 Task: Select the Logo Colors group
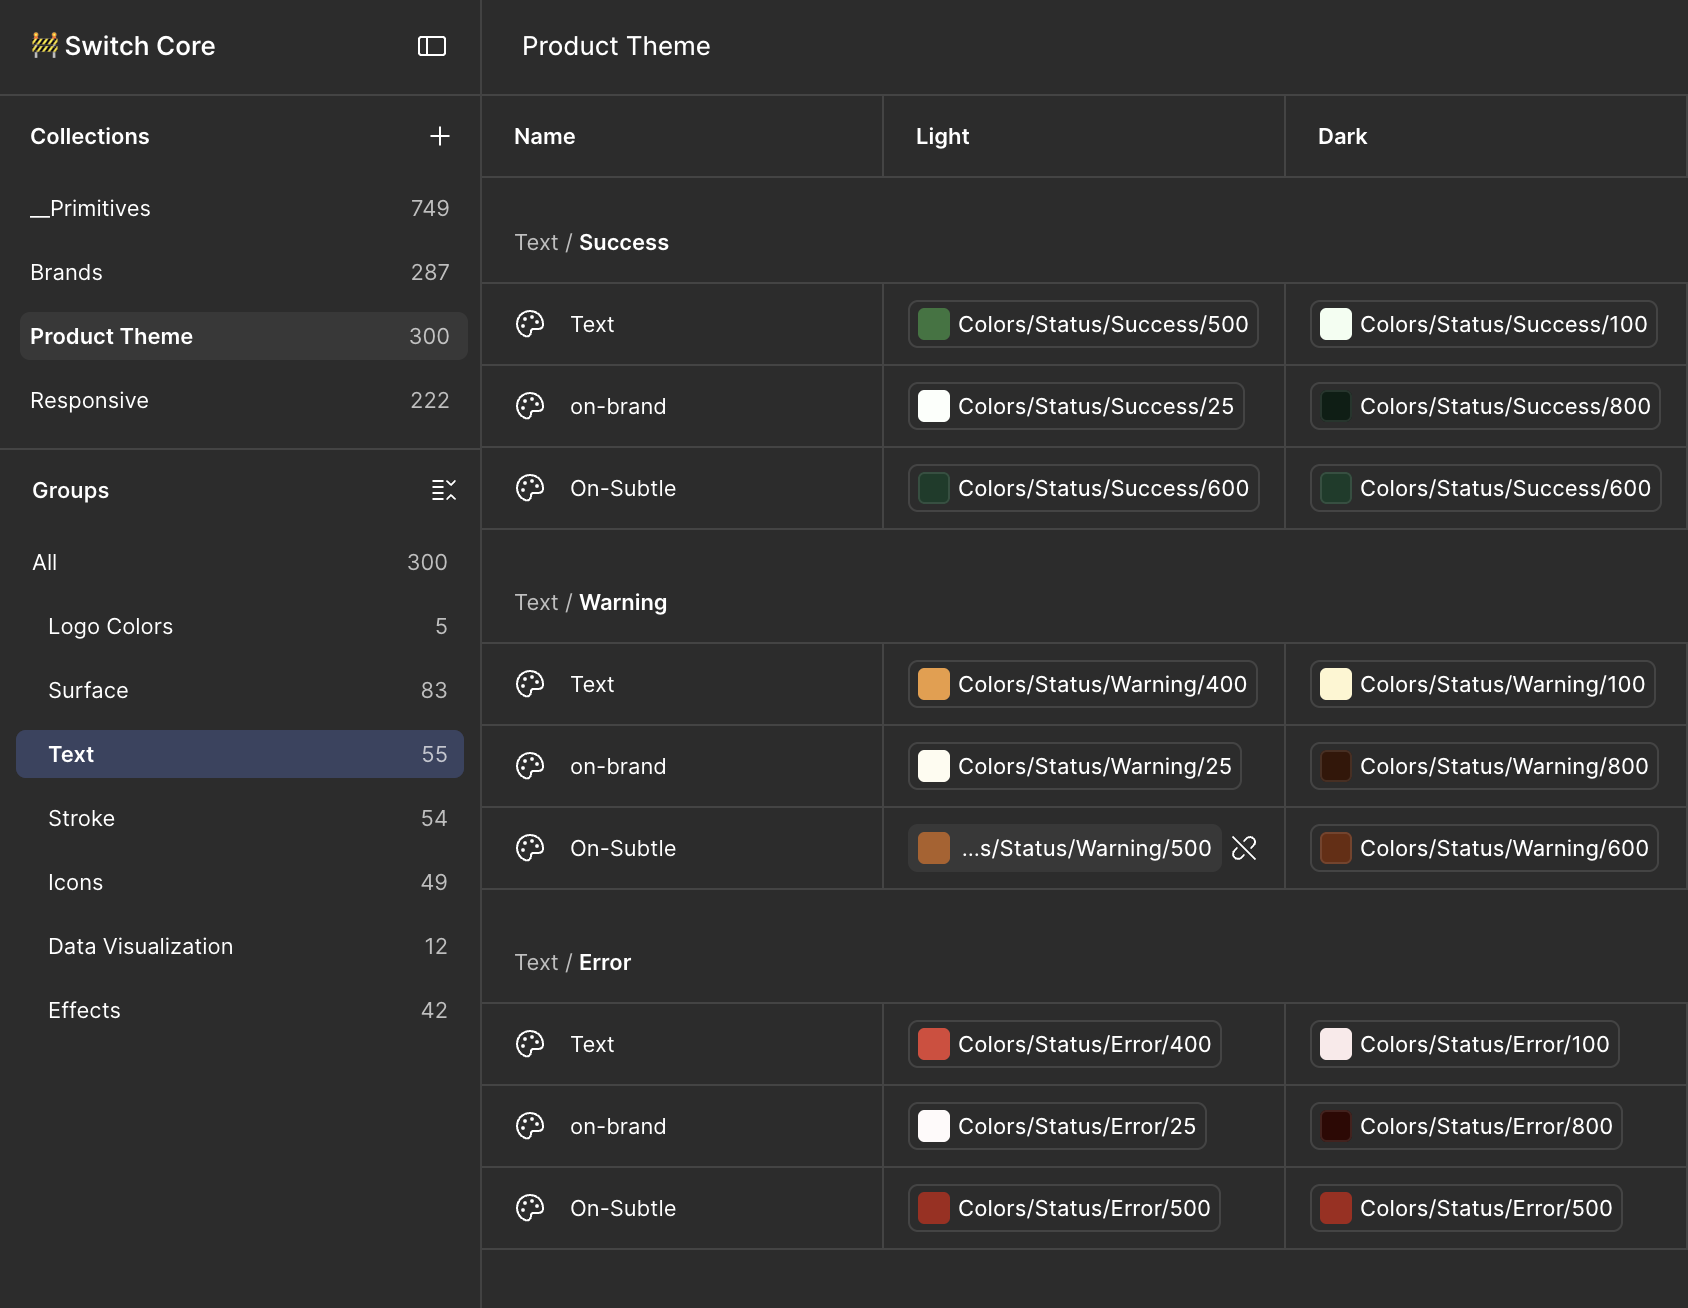240,626
